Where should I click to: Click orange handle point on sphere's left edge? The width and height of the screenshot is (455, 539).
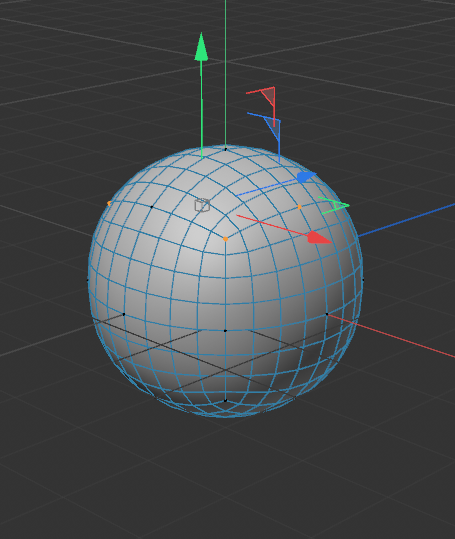pyautogui.click(x=109, y=204)
